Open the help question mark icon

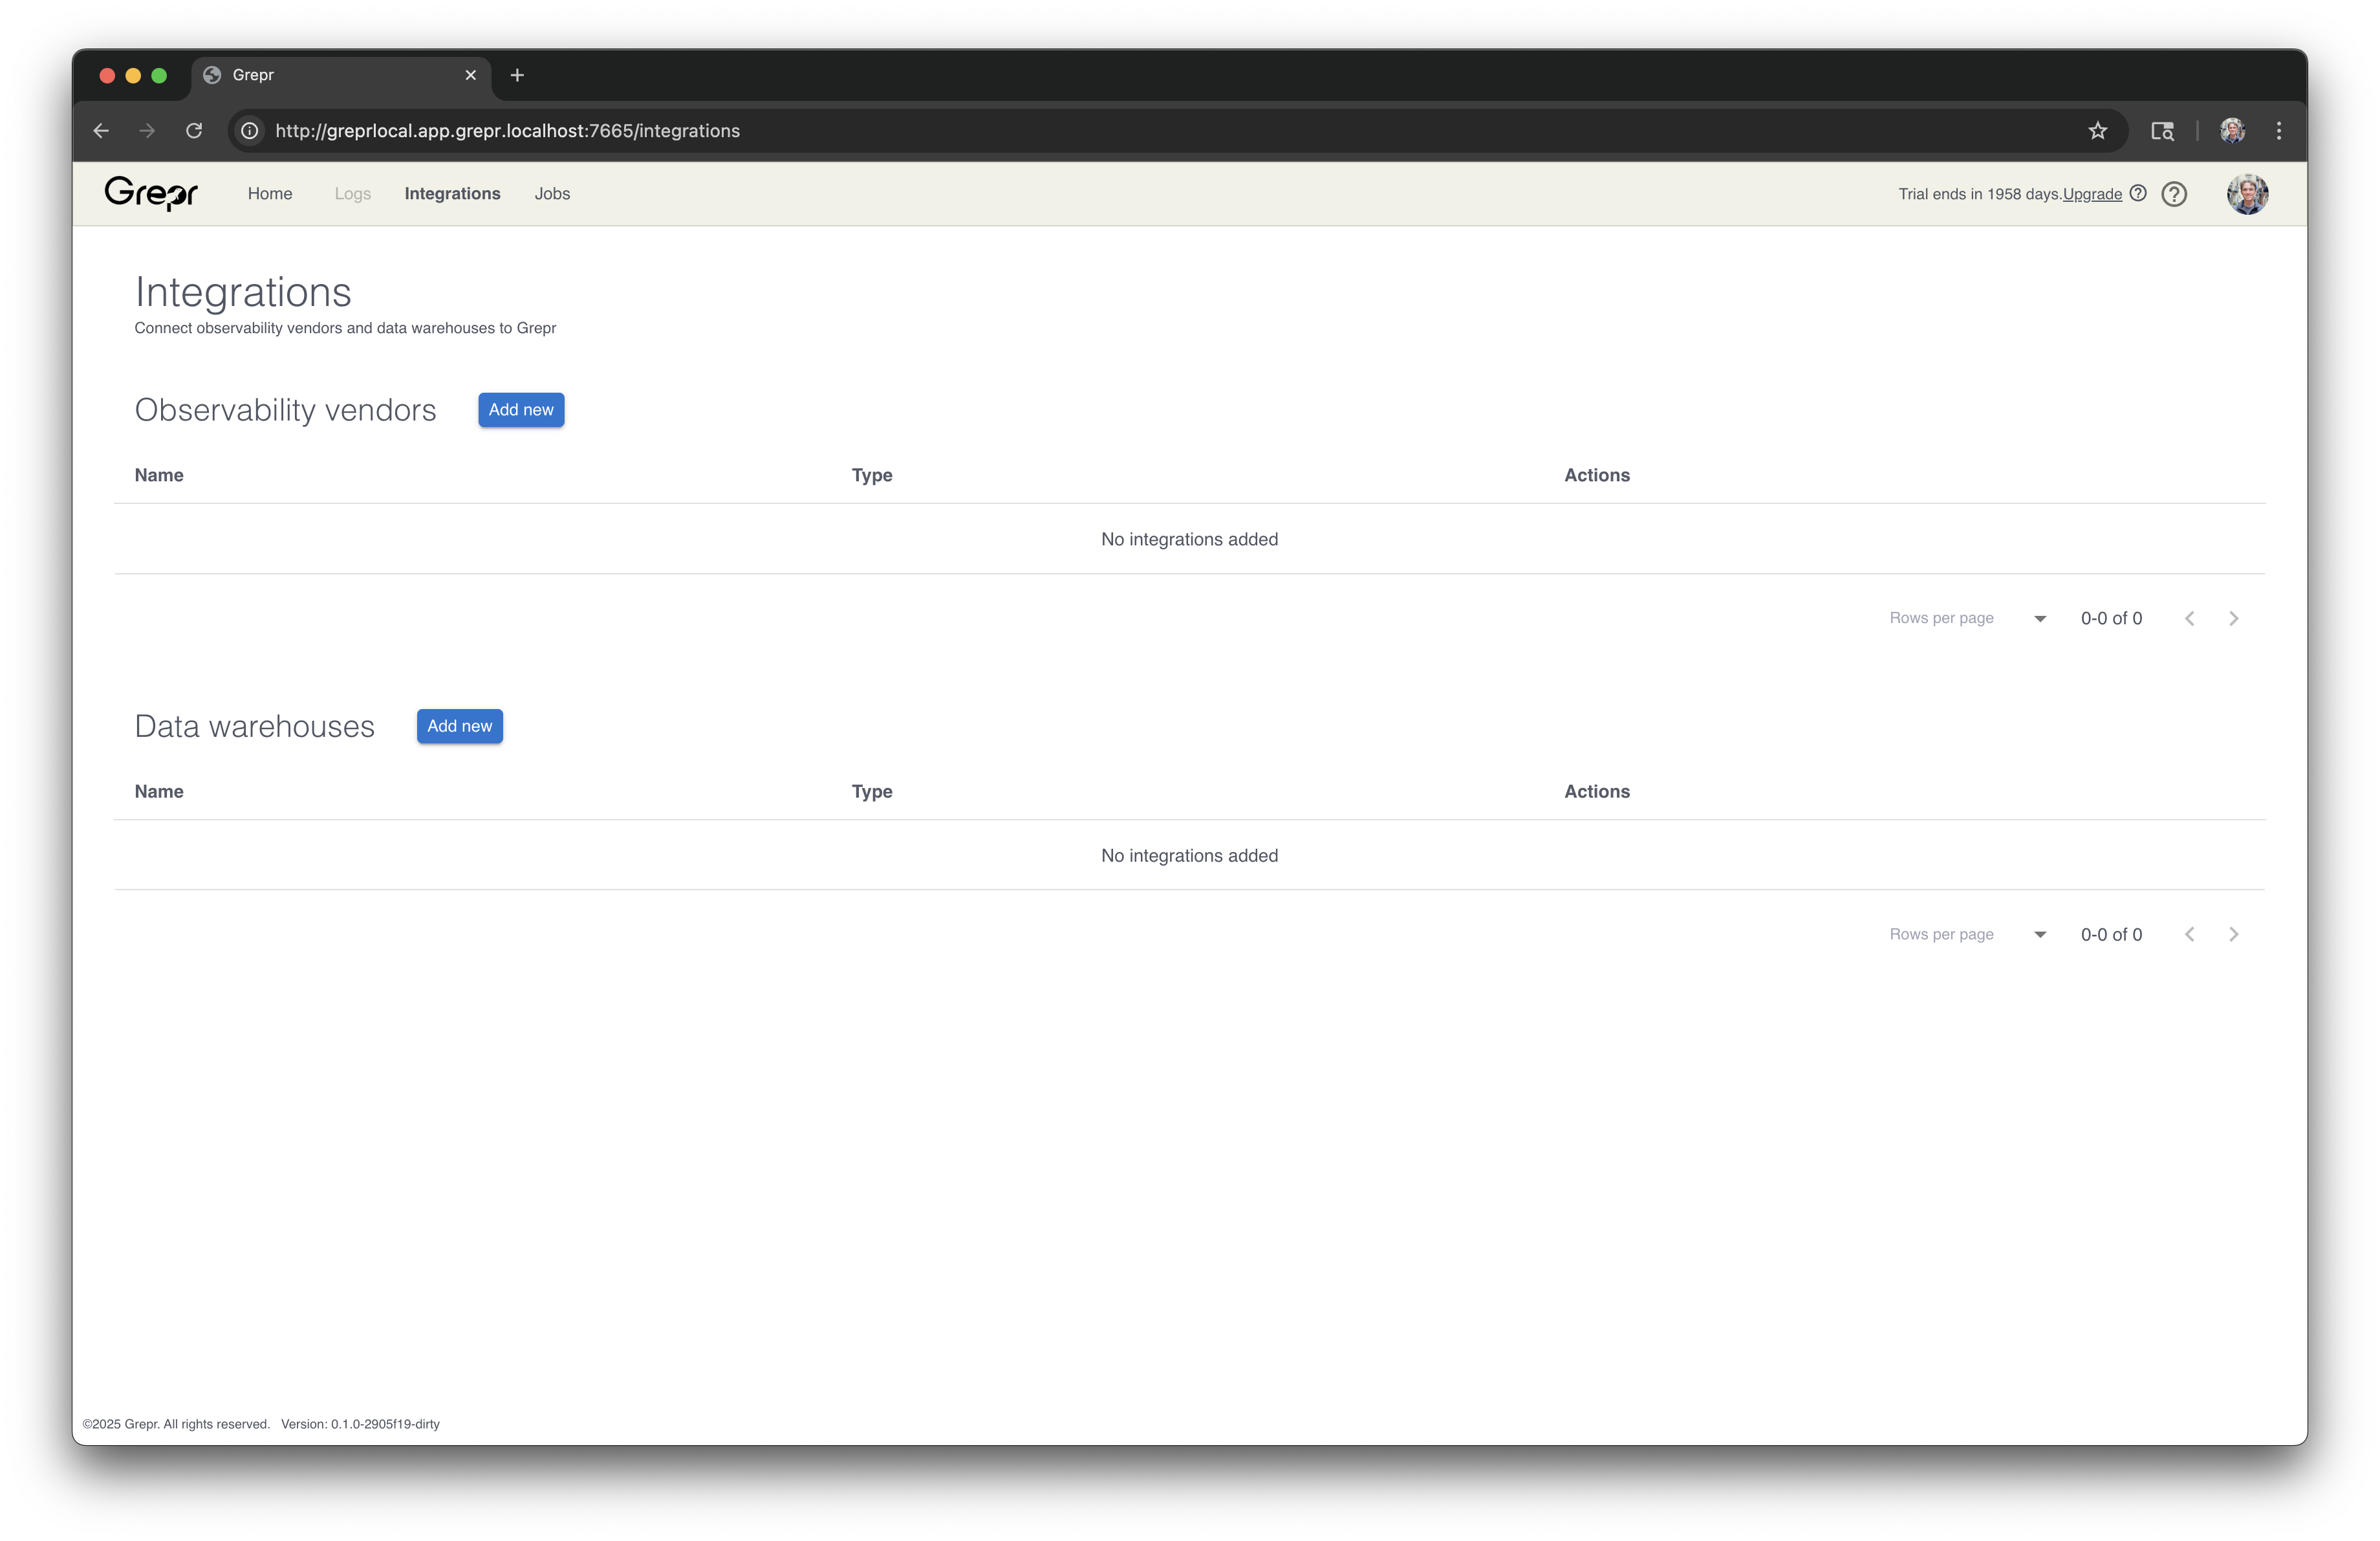click(x=2174, y=194)
